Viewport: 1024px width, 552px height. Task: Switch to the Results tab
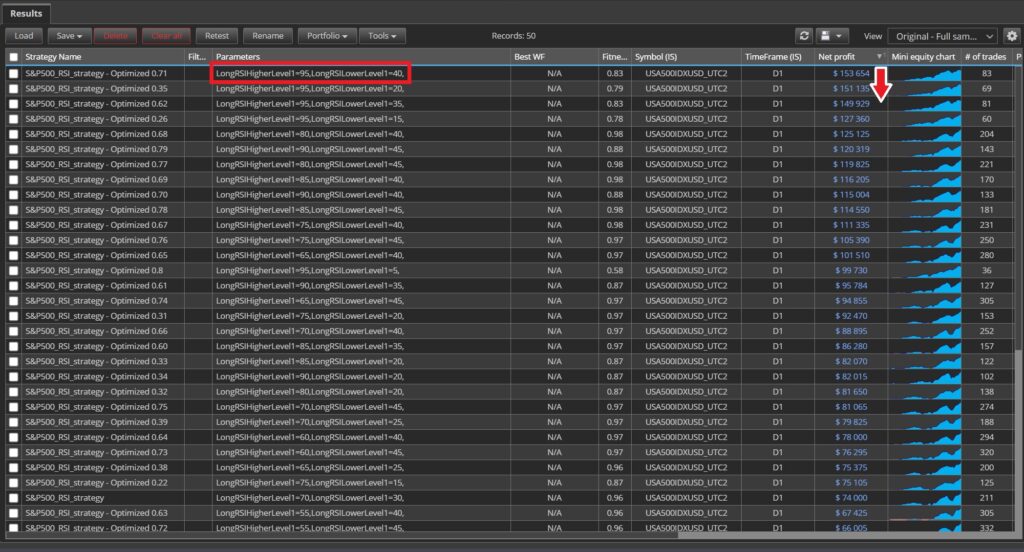click(26, 13)
